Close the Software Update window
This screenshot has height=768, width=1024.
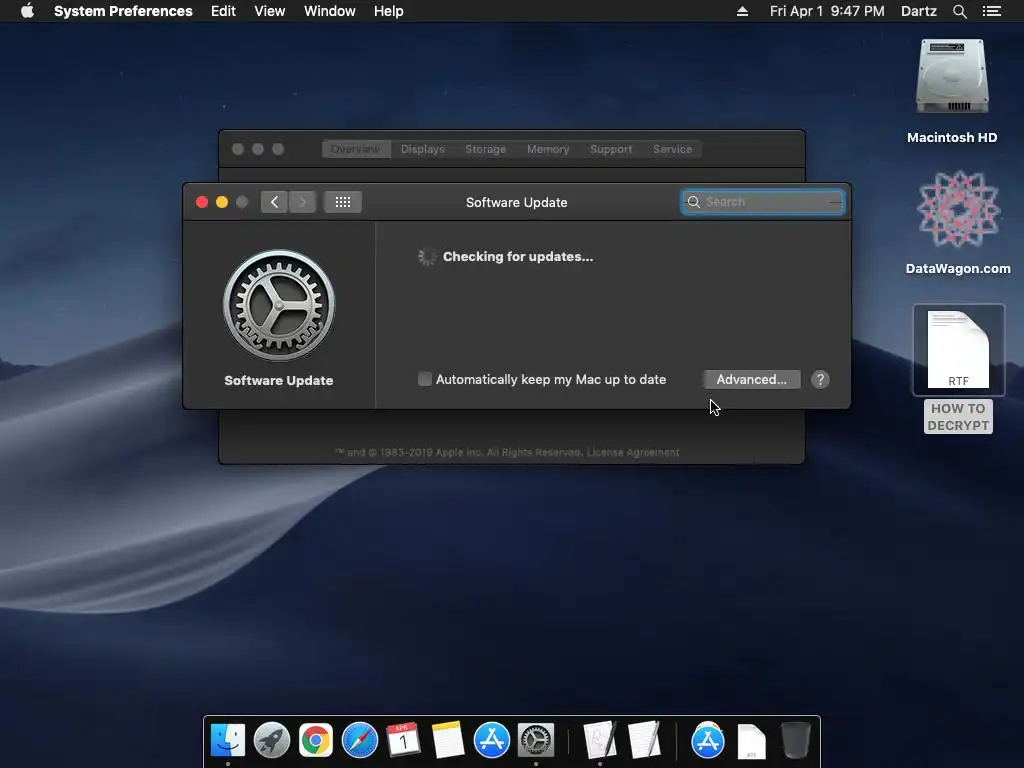202,202
